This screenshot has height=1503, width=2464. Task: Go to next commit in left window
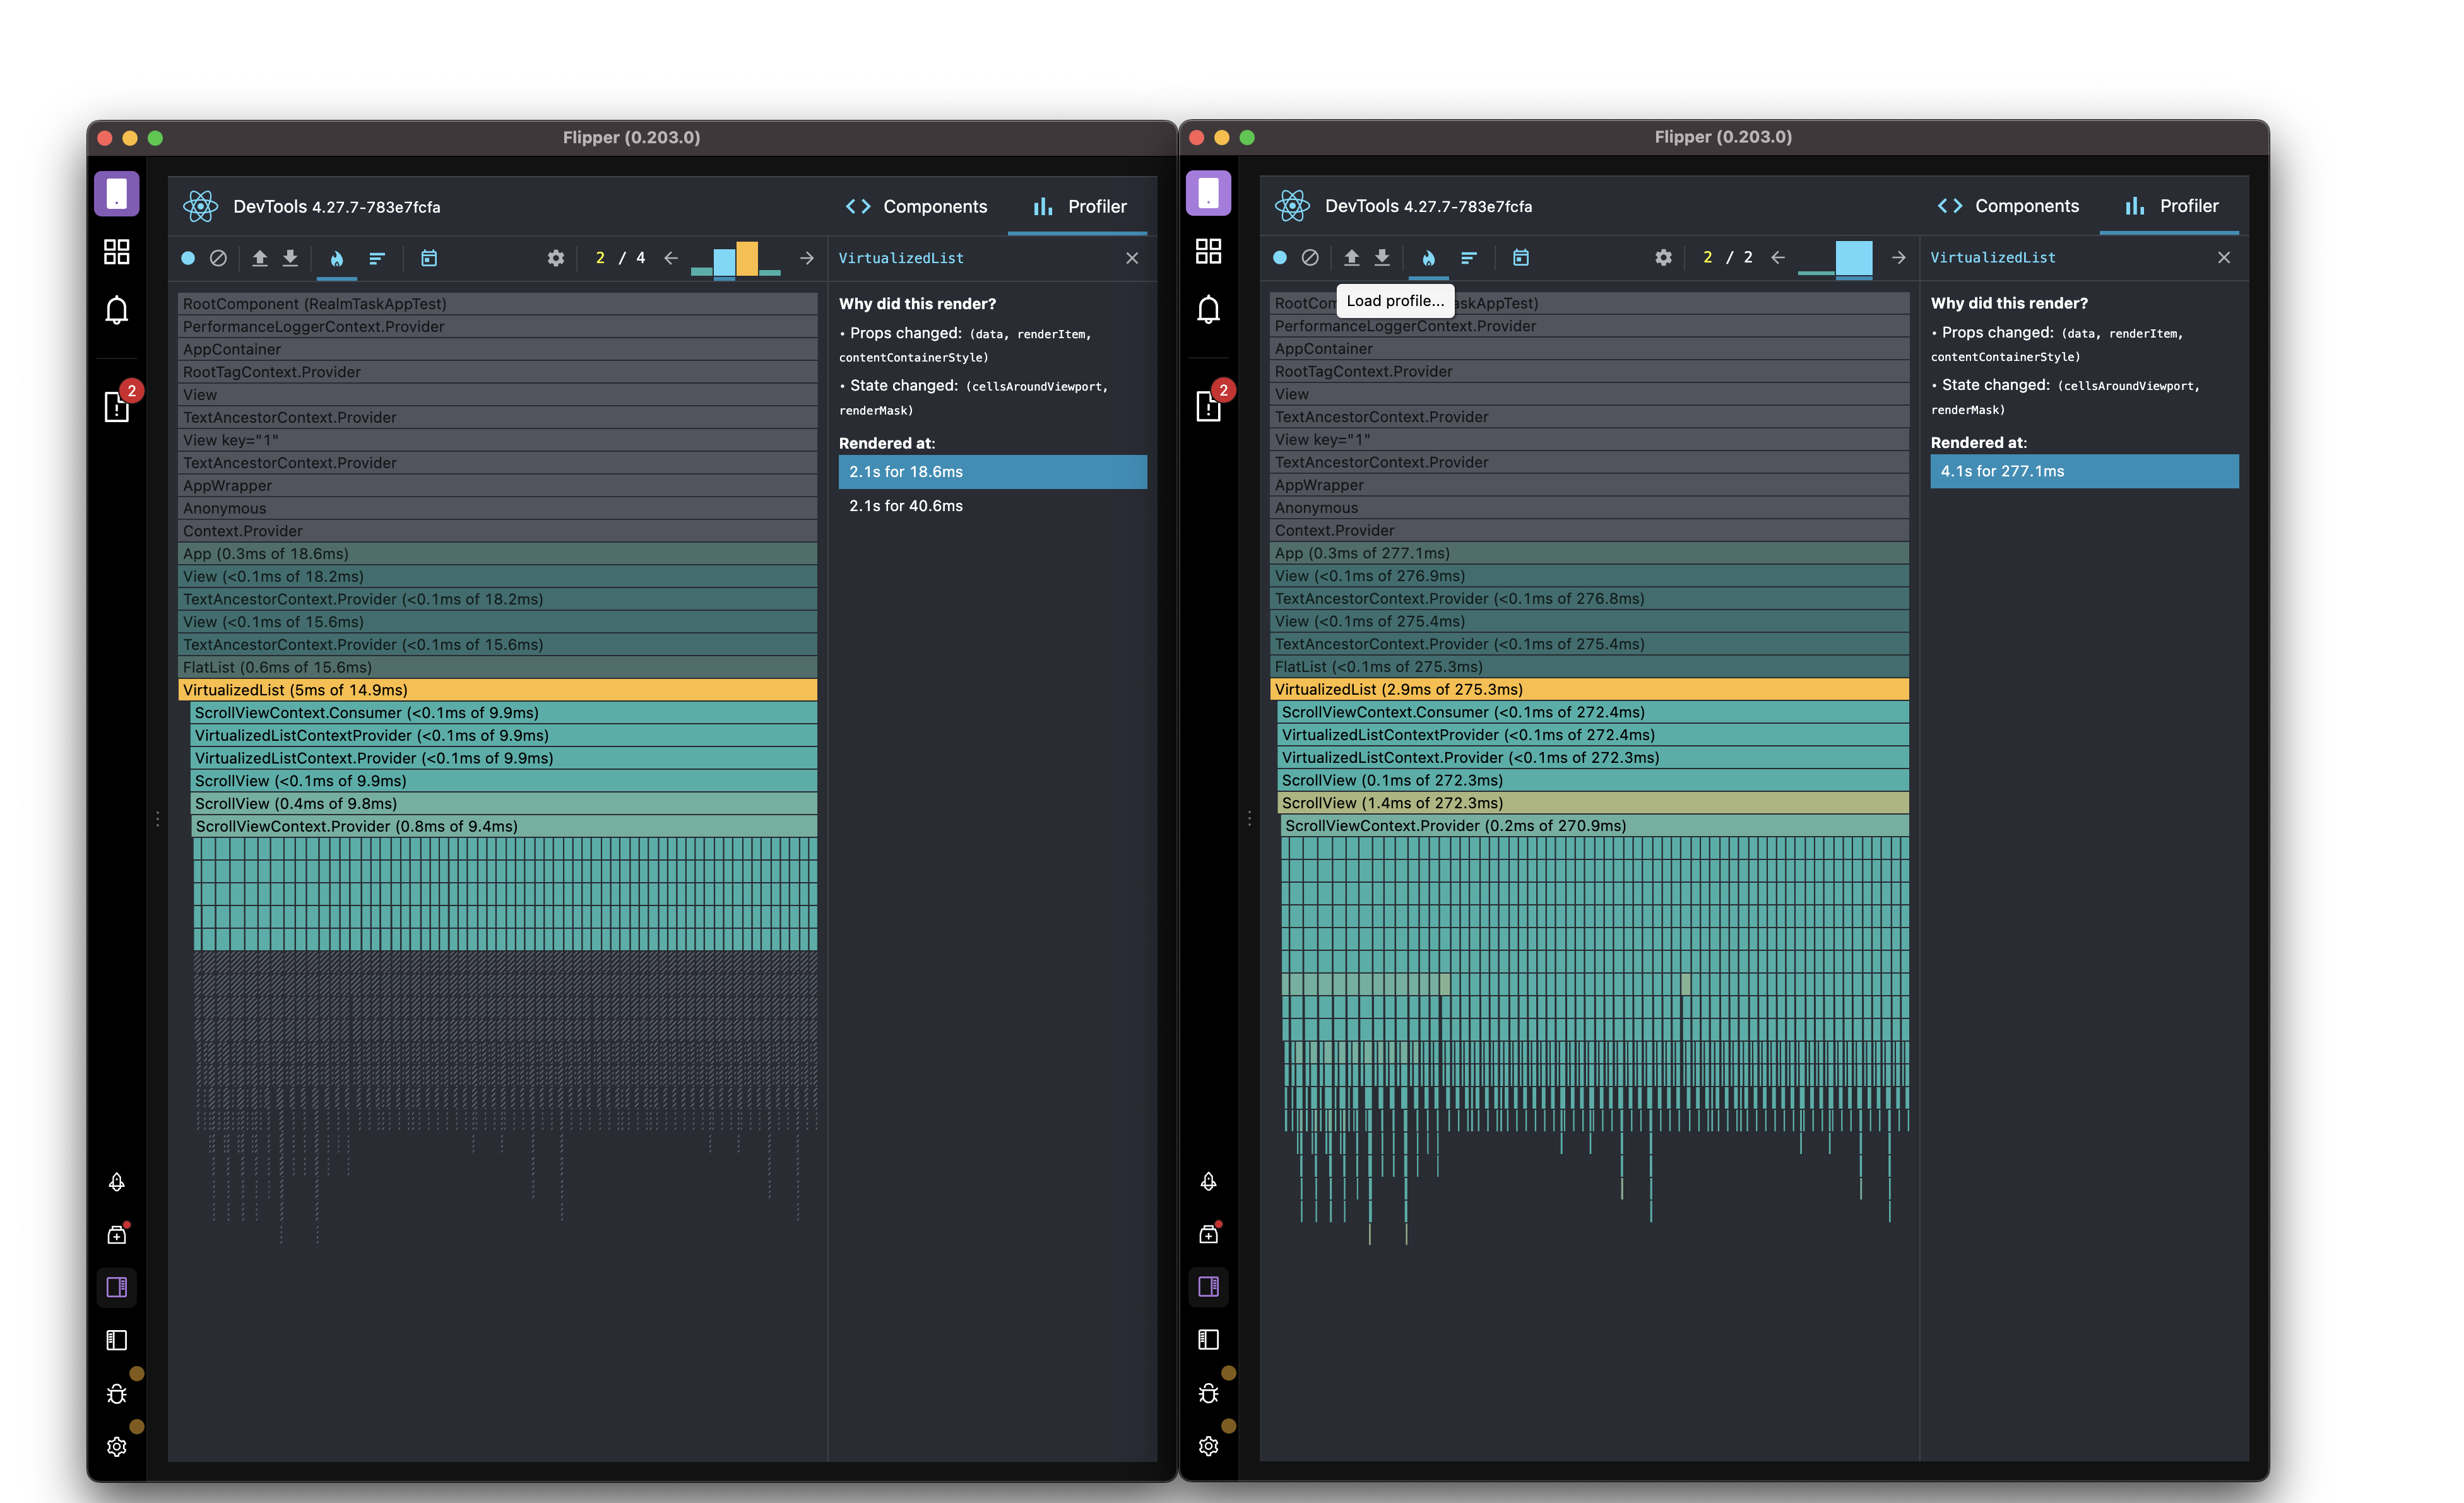click(806, 258)
